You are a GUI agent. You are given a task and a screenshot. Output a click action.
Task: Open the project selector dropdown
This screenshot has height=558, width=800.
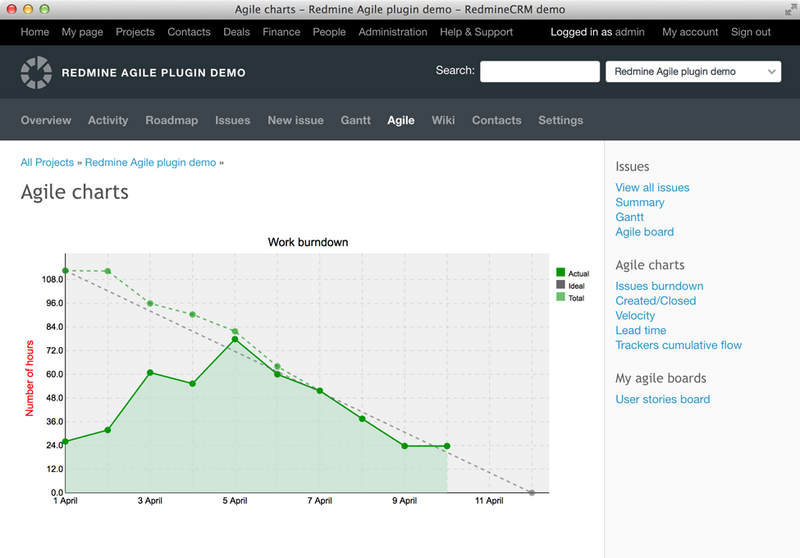click(693, 72)
